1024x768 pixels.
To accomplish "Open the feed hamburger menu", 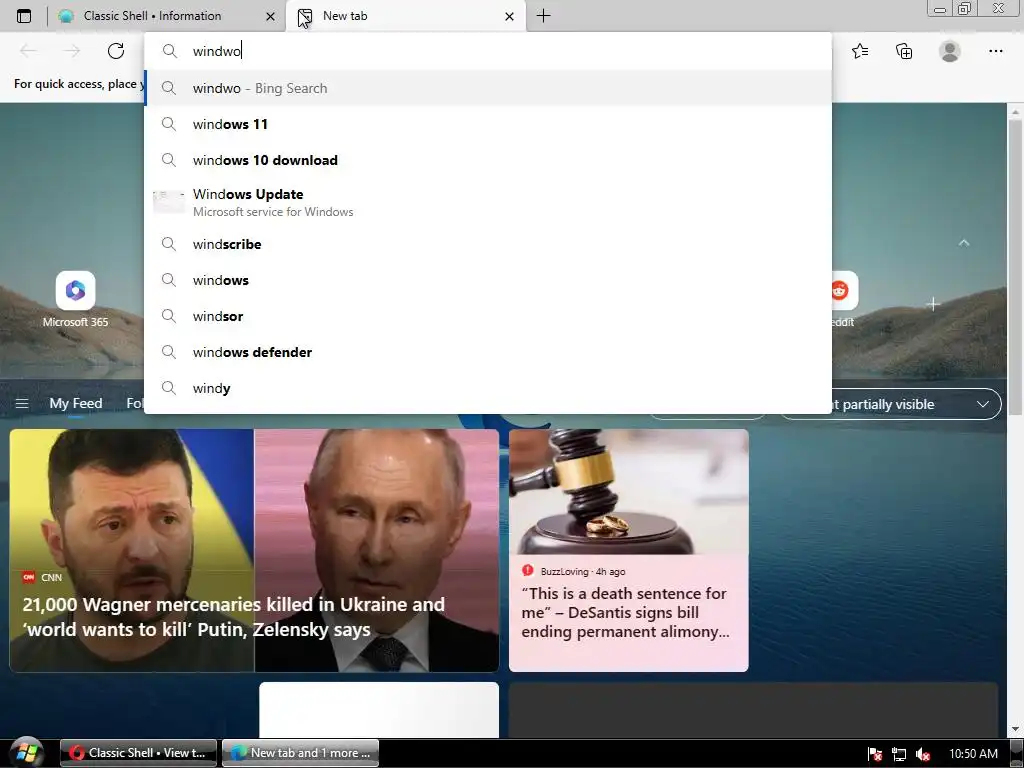I will pyautogui.click(x=22, y=404).
